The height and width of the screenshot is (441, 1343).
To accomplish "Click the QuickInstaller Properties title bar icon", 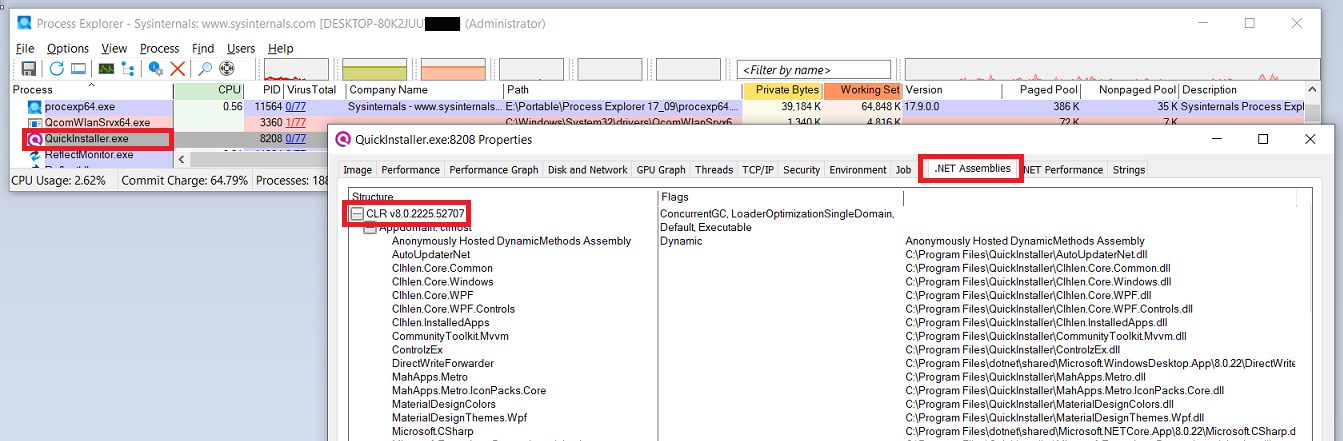I will 344,139.
